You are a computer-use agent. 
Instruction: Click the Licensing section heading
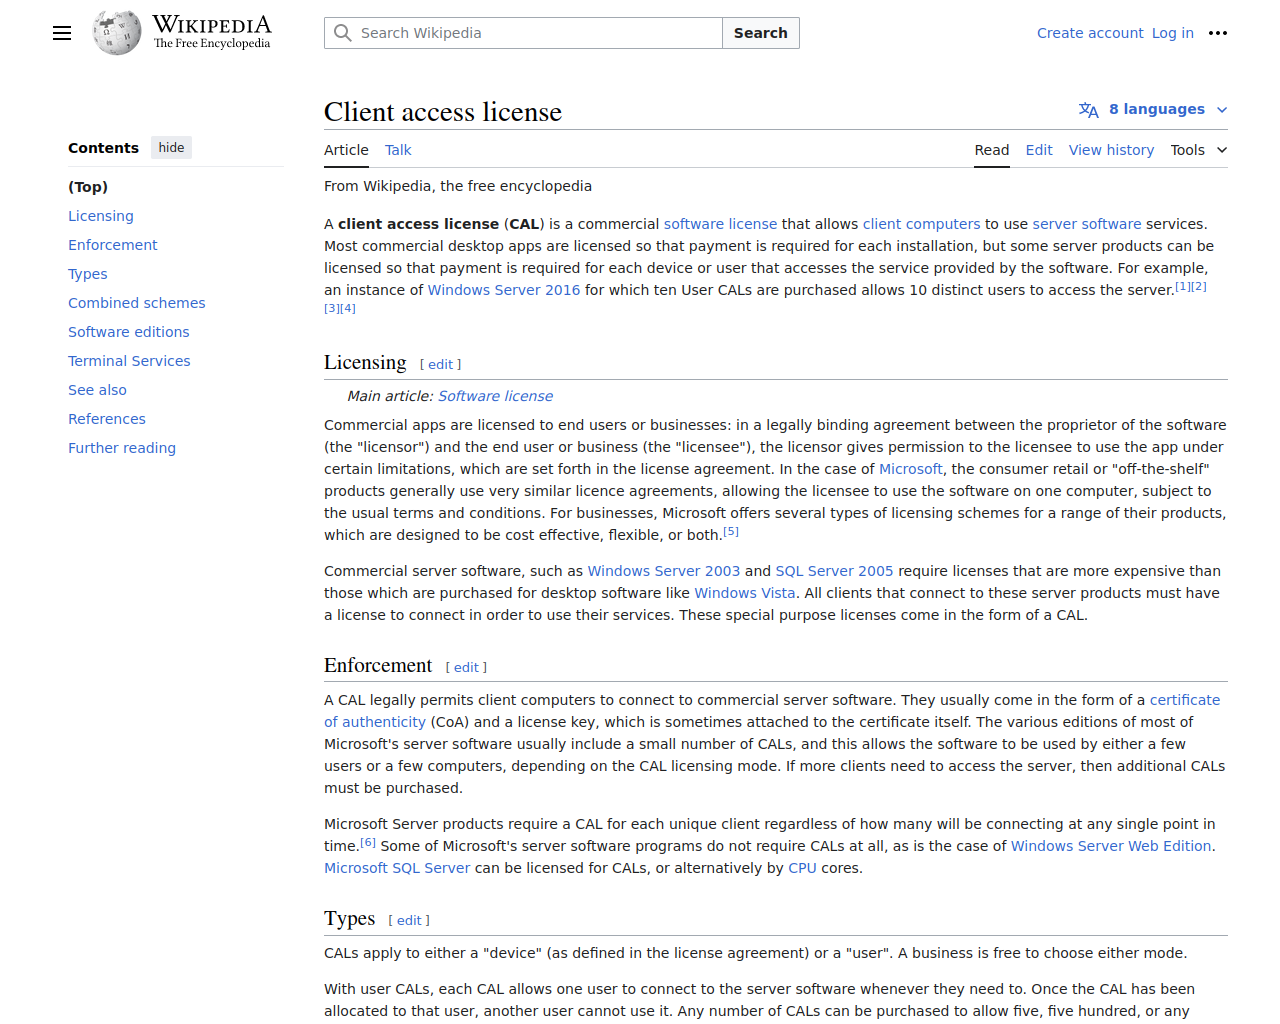click(365, 362)
